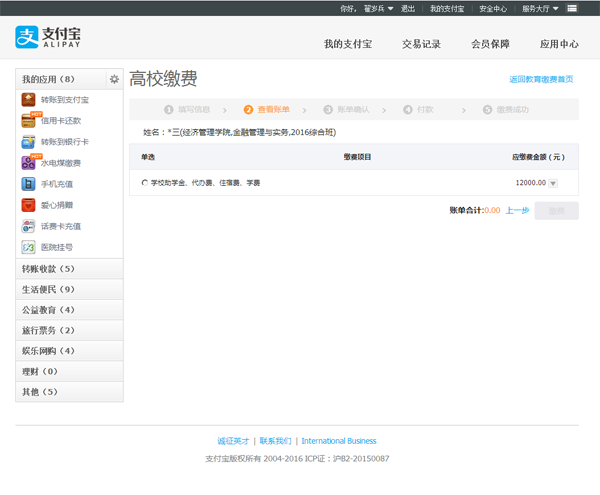Expand the 公益教育 (4) section
The width and height of the screenshot is (600, 495).
(69, 310)
